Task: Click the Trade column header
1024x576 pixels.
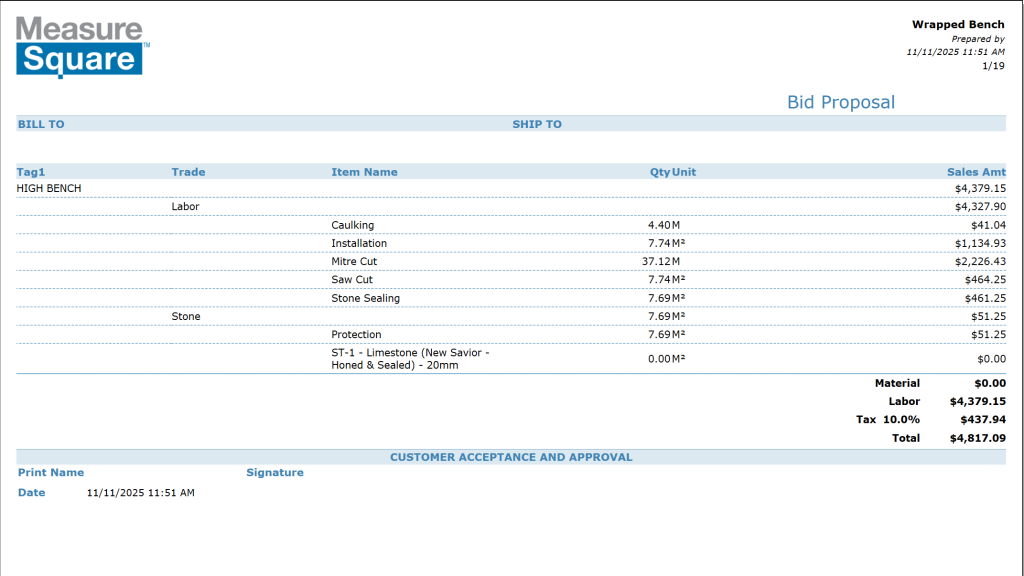Action: (188, 172)
